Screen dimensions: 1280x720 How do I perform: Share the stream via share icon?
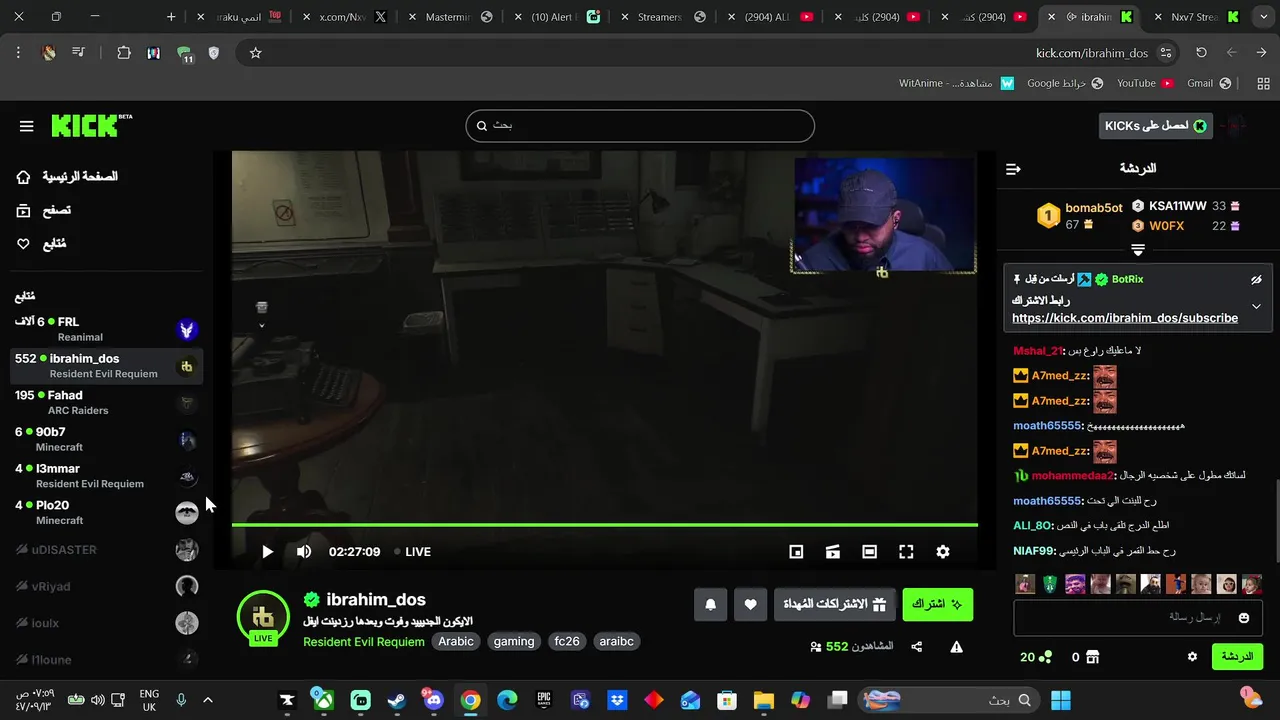click(917, 647)
